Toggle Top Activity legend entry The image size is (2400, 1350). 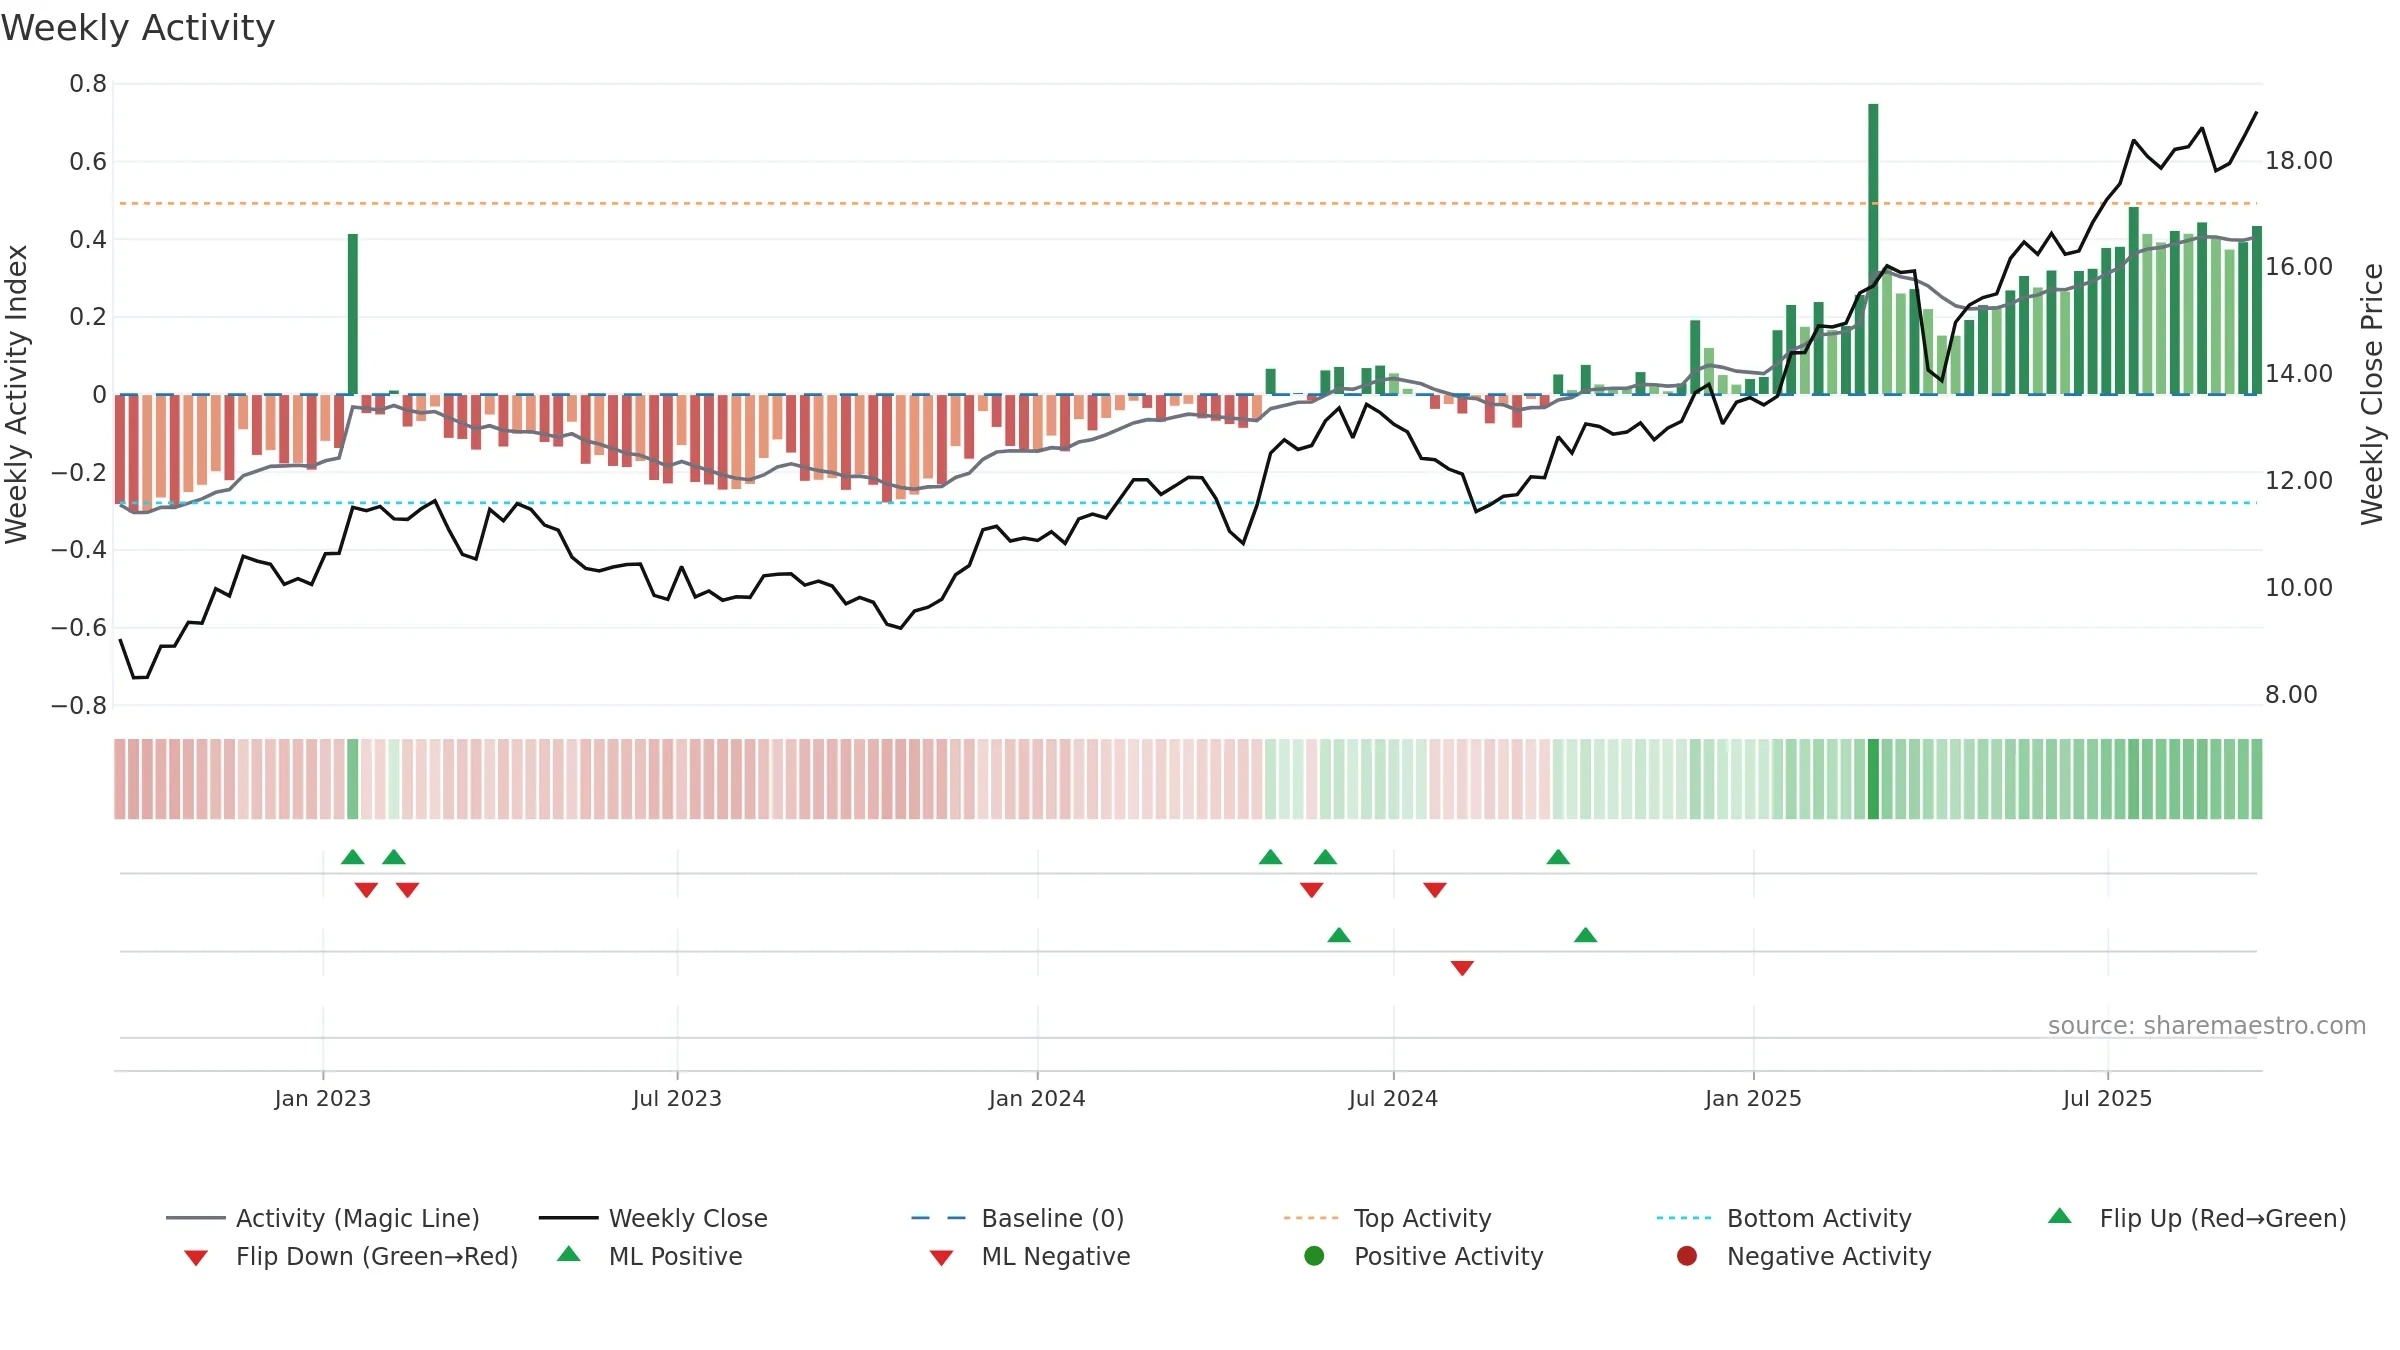click(x=1387, y=1218)
